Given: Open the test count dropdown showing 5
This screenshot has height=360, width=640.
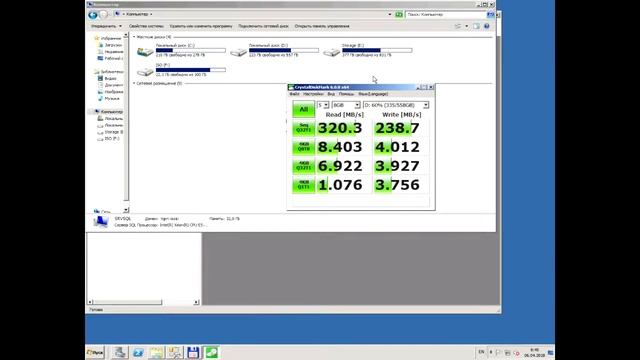Looking at the screenshot, I should 323,105.
